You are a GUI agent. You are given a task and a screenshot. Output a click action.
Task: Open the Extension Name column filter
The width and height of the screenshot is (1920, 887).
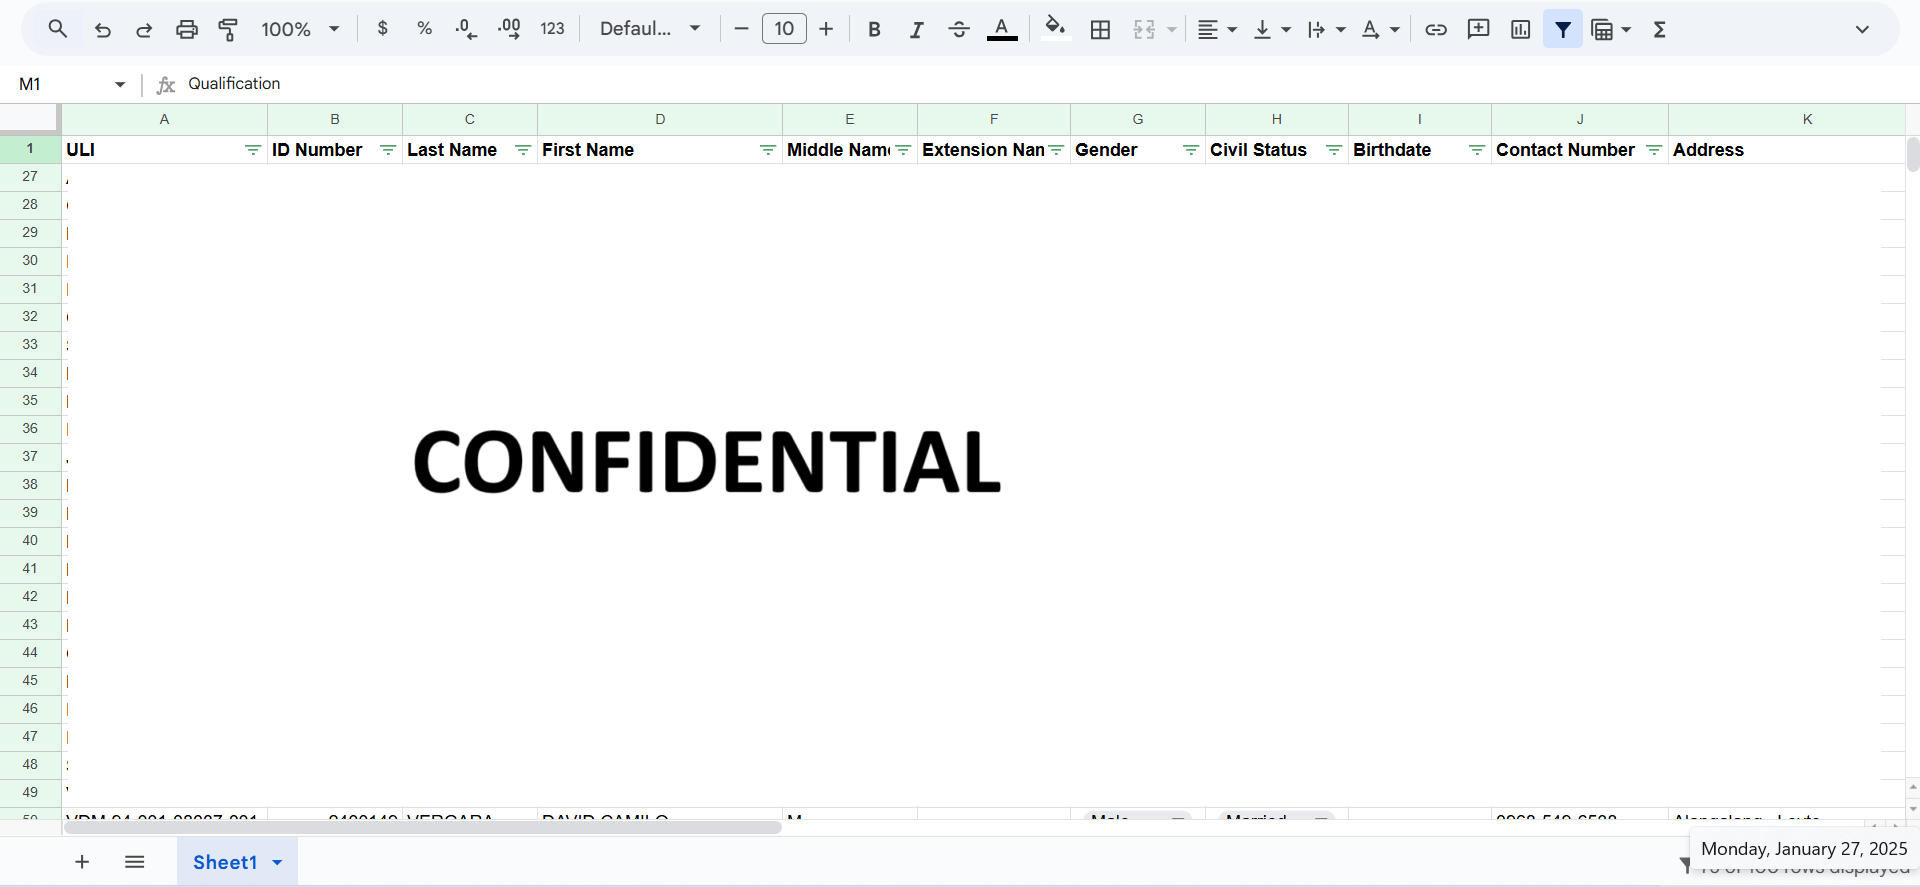(x=1055, y=150)
